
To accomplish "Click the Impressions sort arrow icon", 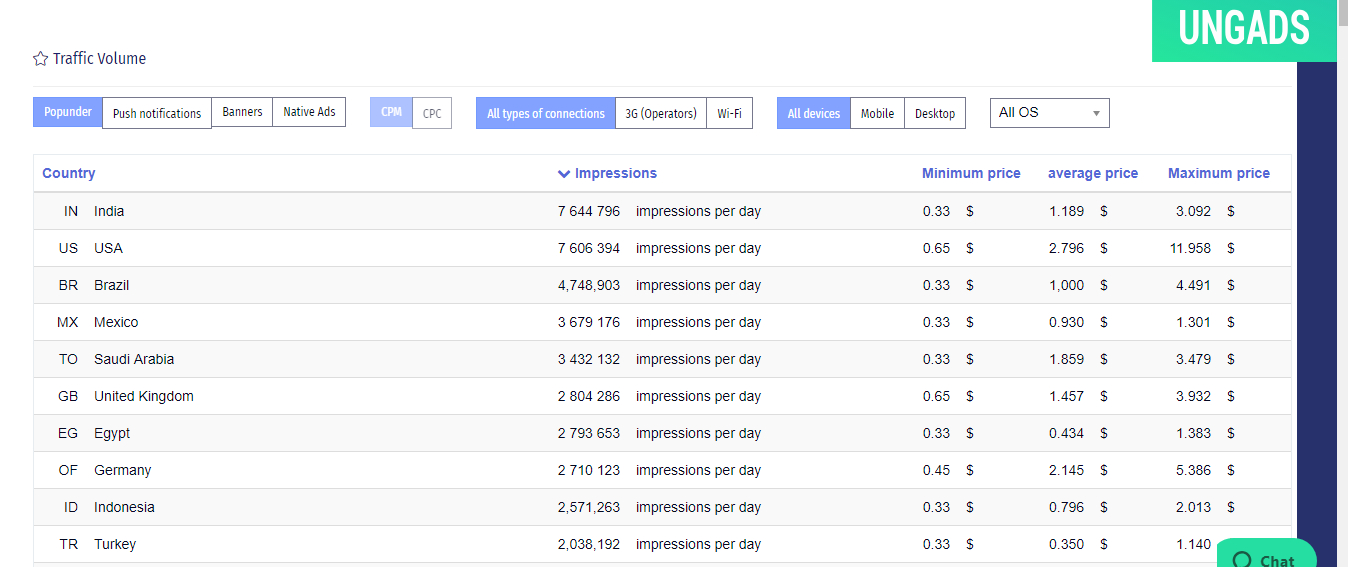I will (x=564, y=174).
